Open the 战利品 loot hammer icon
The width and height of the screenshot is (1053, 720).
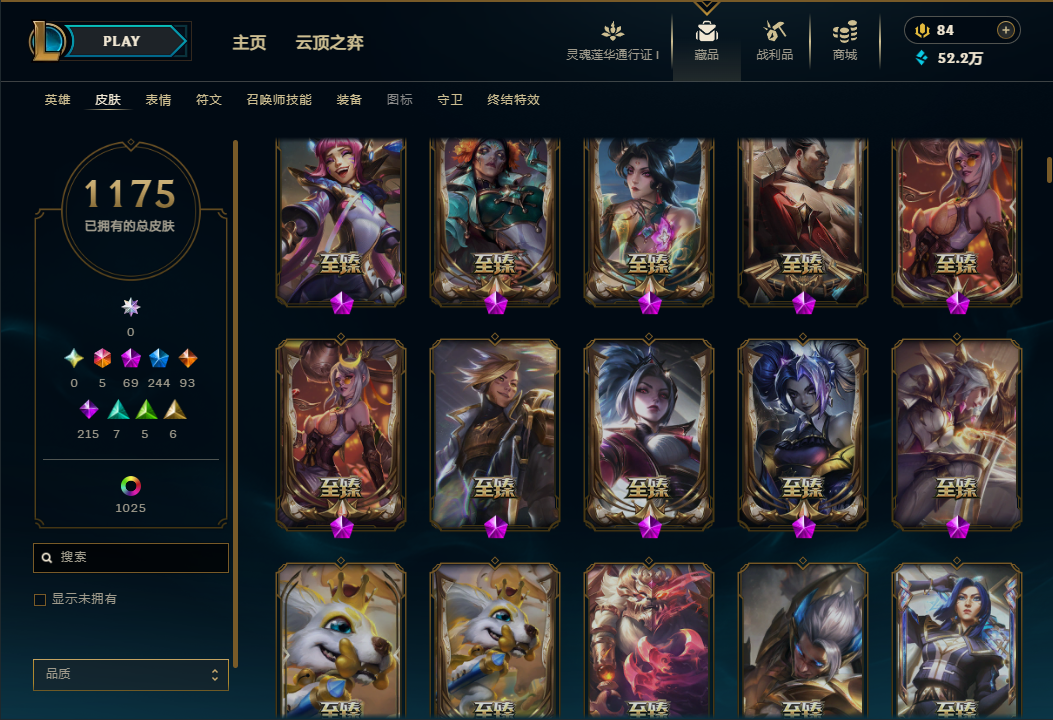pyautogui.click(x=774, y=31)
